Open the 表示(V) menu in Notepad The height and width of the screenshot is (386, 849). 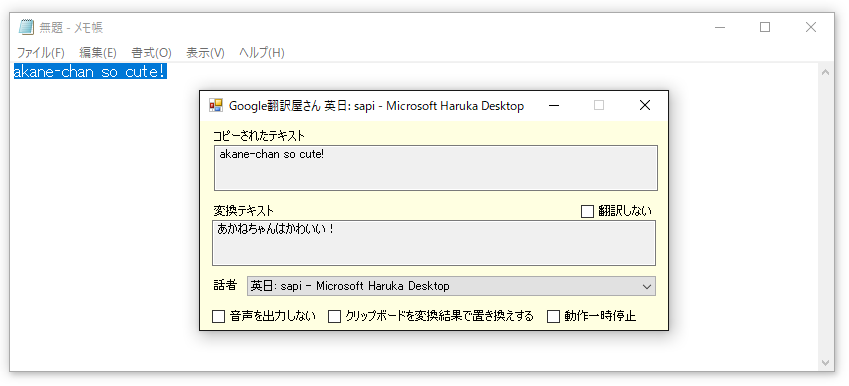(205, 53)
